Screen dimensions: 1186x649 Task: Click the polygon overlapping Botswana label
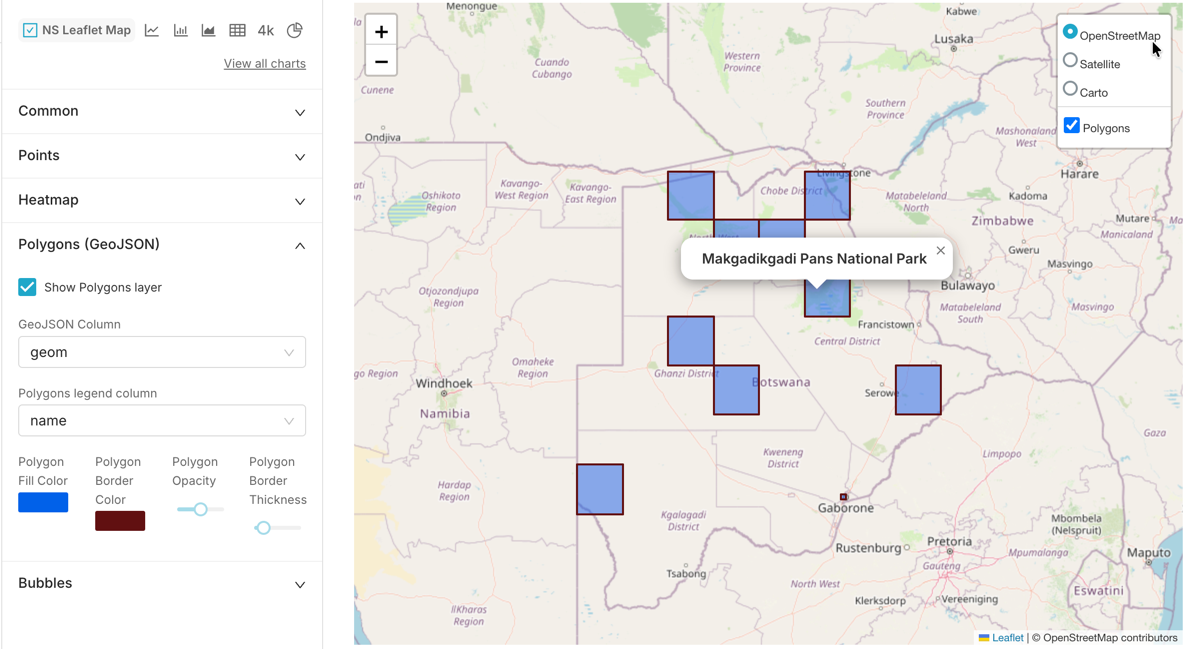click(x=736, y=390)
